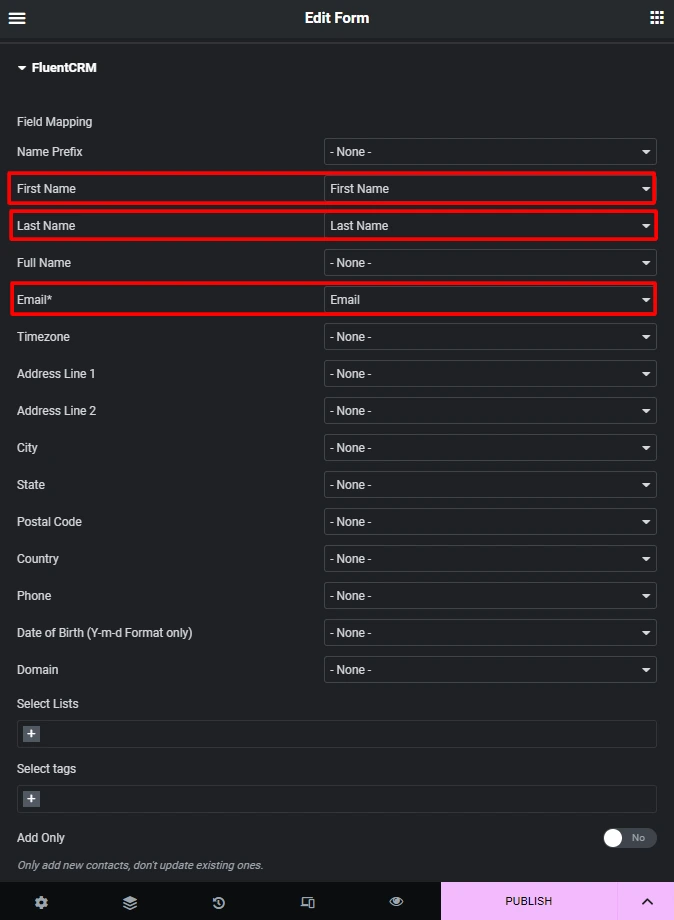Open the Timezone dropdown
Viewport: 674px width, 920px height.
pyautogui.click(x=490, y=337)
